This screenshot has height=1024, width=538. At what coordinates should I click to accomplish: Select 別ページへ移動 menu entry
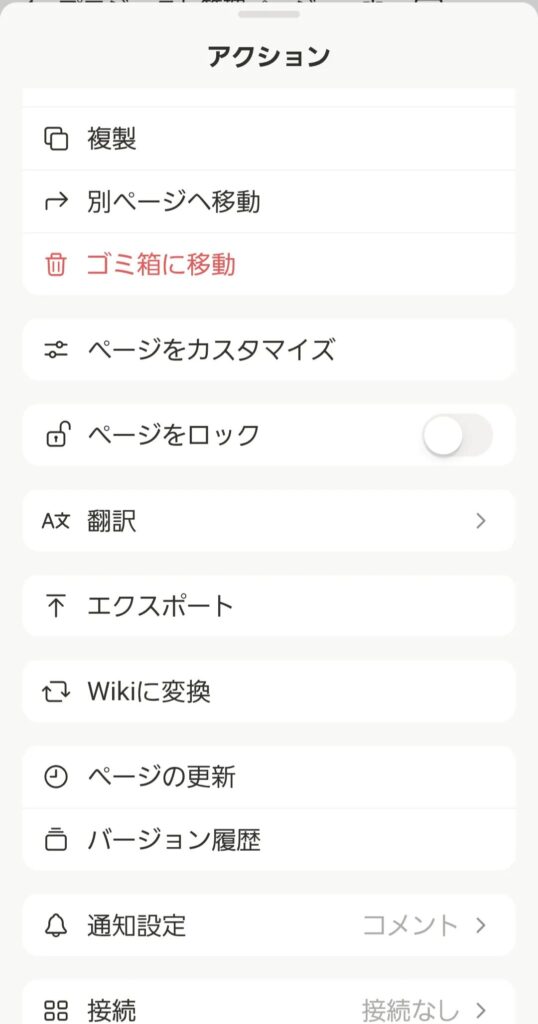269,202
